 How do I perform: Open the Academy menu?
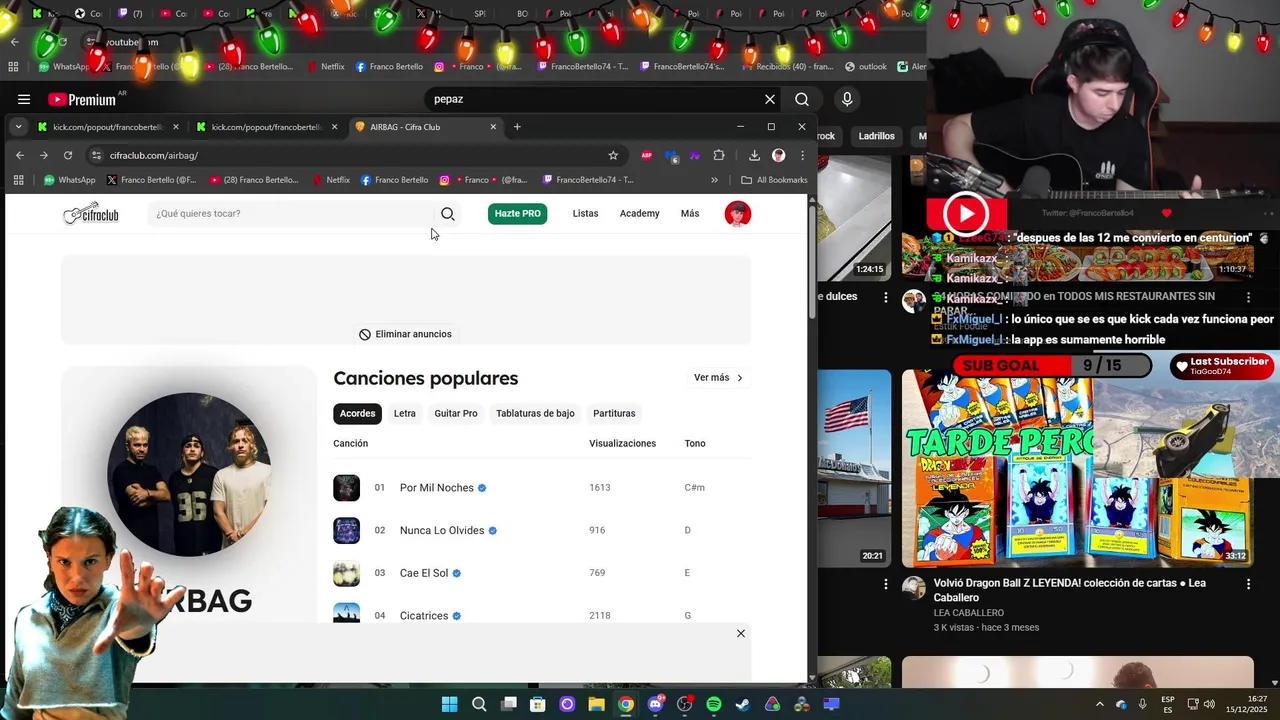click(x=639, y=213)
